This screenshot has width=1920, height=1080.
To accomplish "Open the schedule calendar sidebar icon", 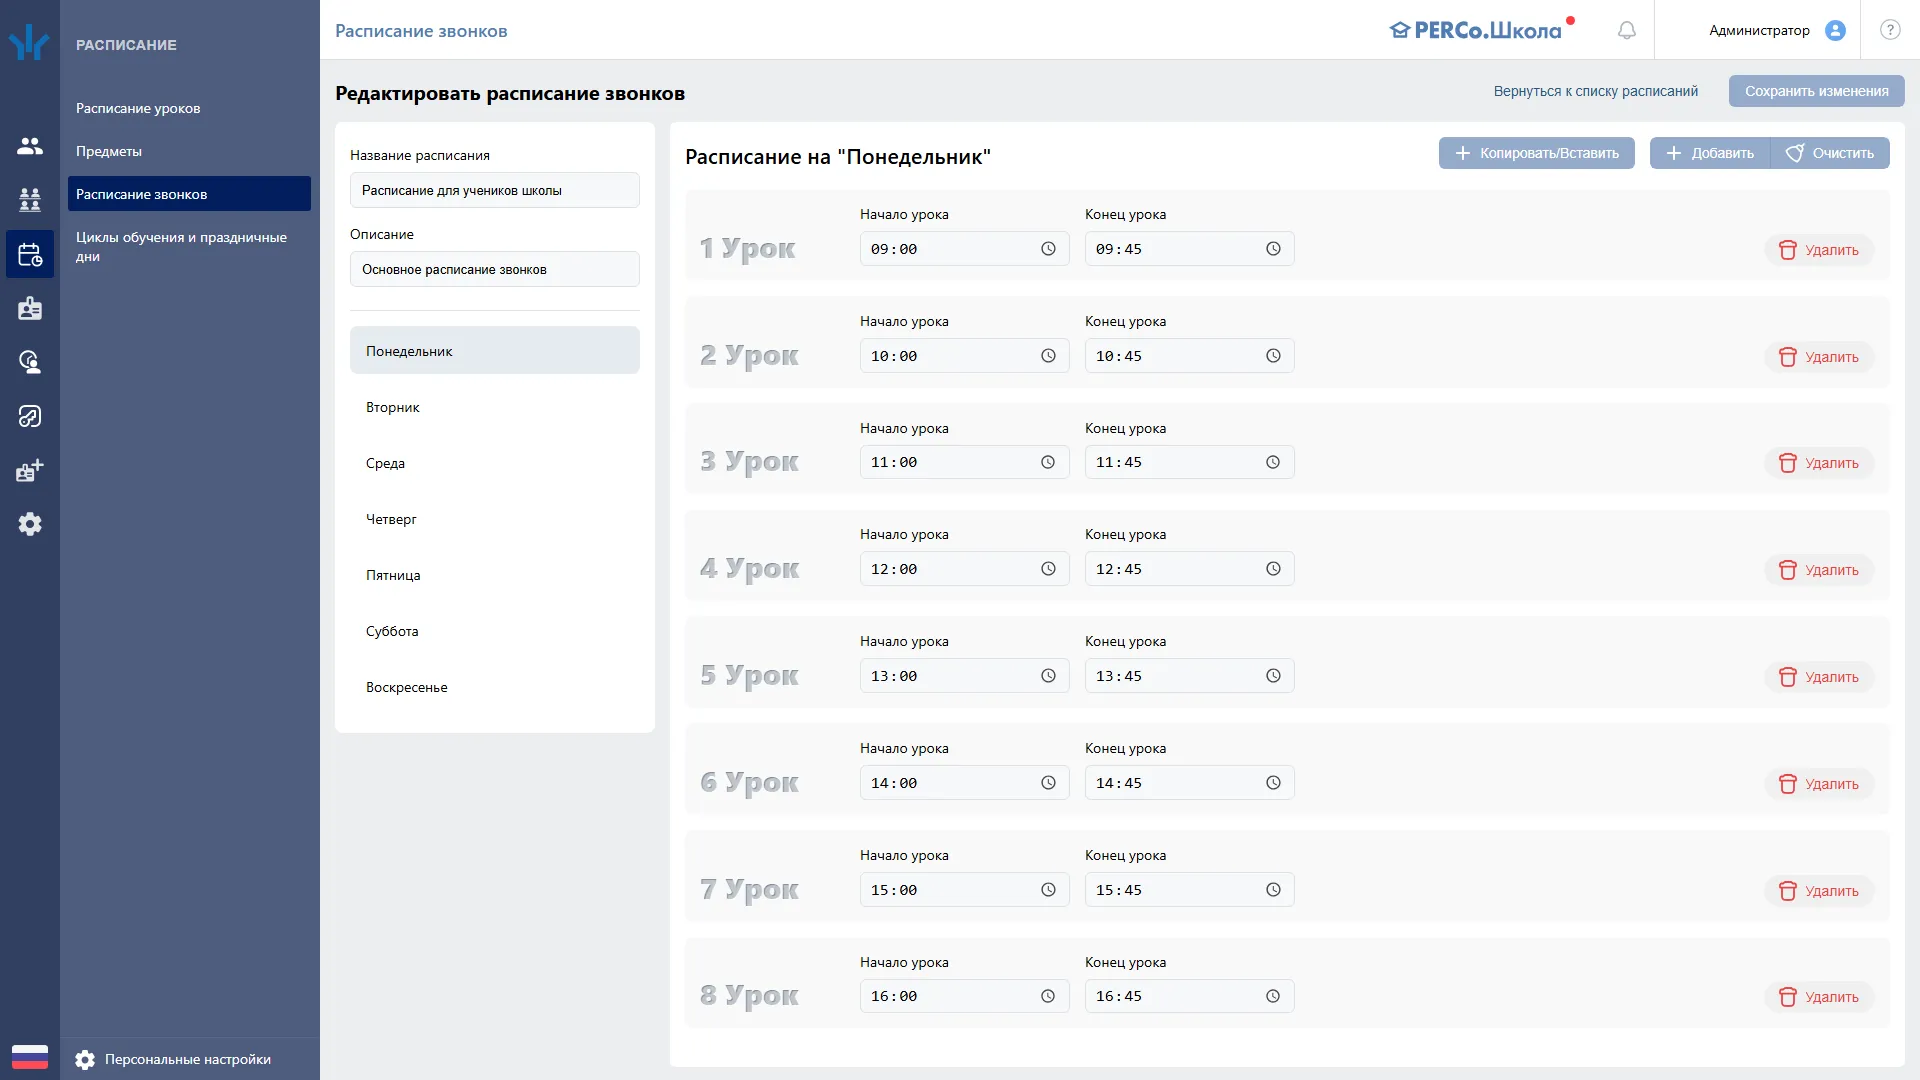I will coord(30,254).
